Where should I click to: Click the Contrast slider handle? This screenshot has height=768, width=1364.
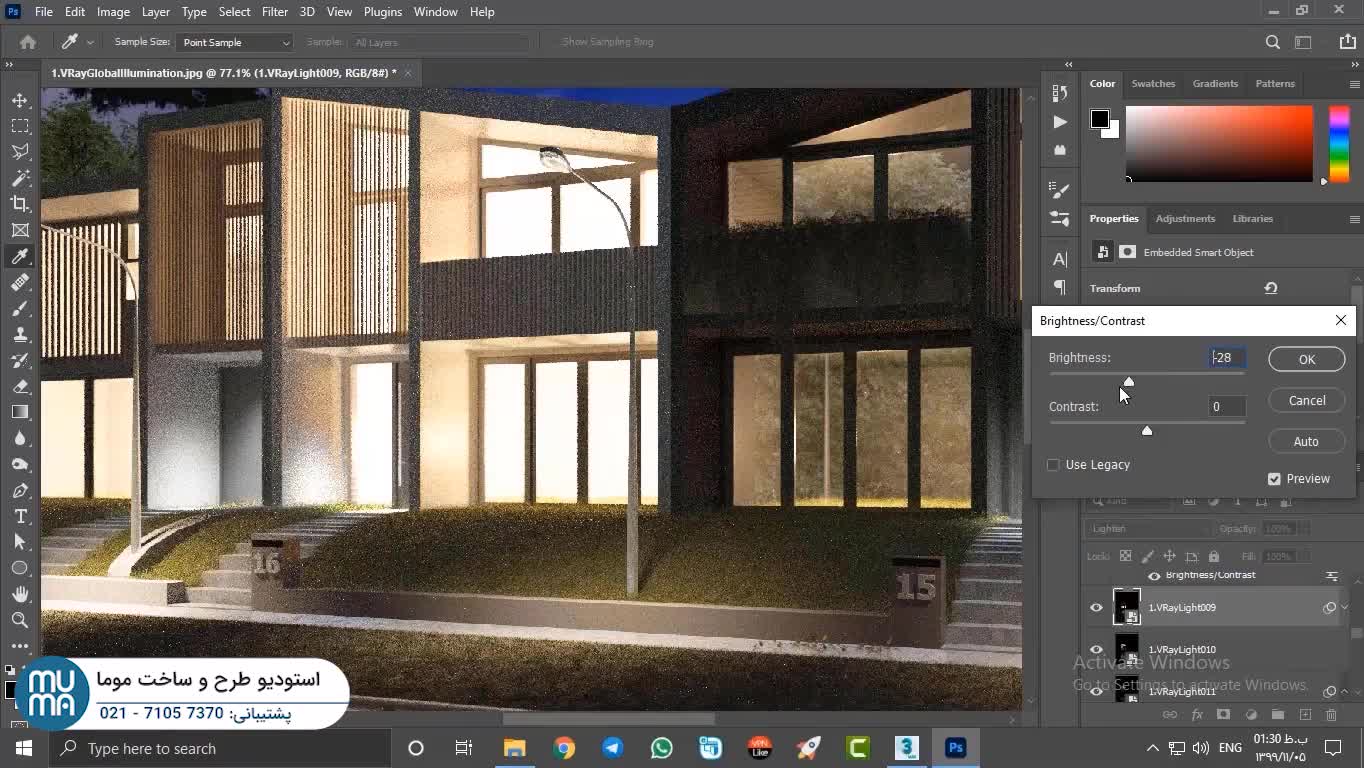pyautogui.click(x=1147, y=431)
